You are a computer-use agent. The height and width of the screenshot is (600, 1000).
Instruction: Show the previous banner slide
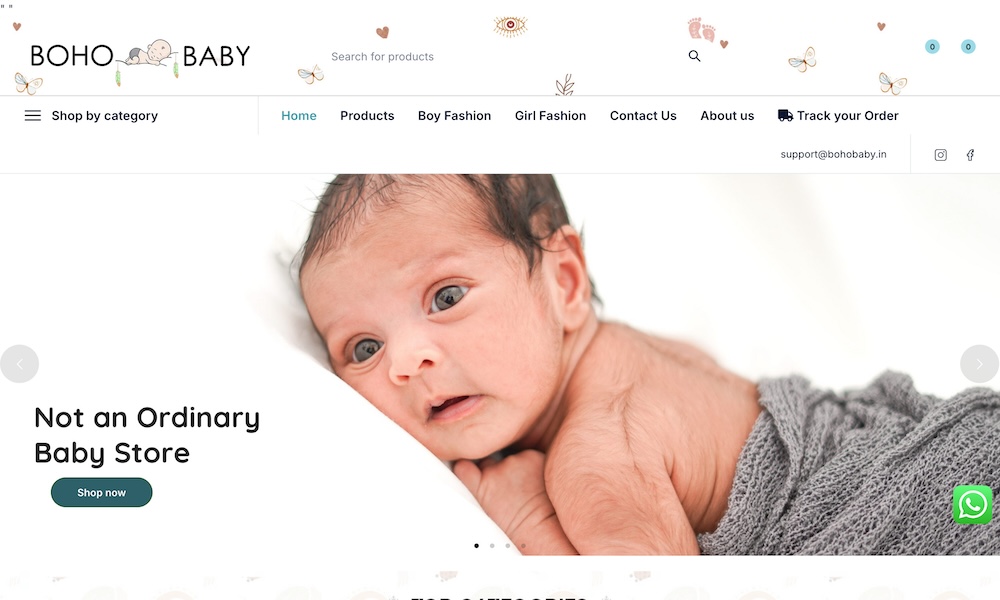tap(19, 364)
